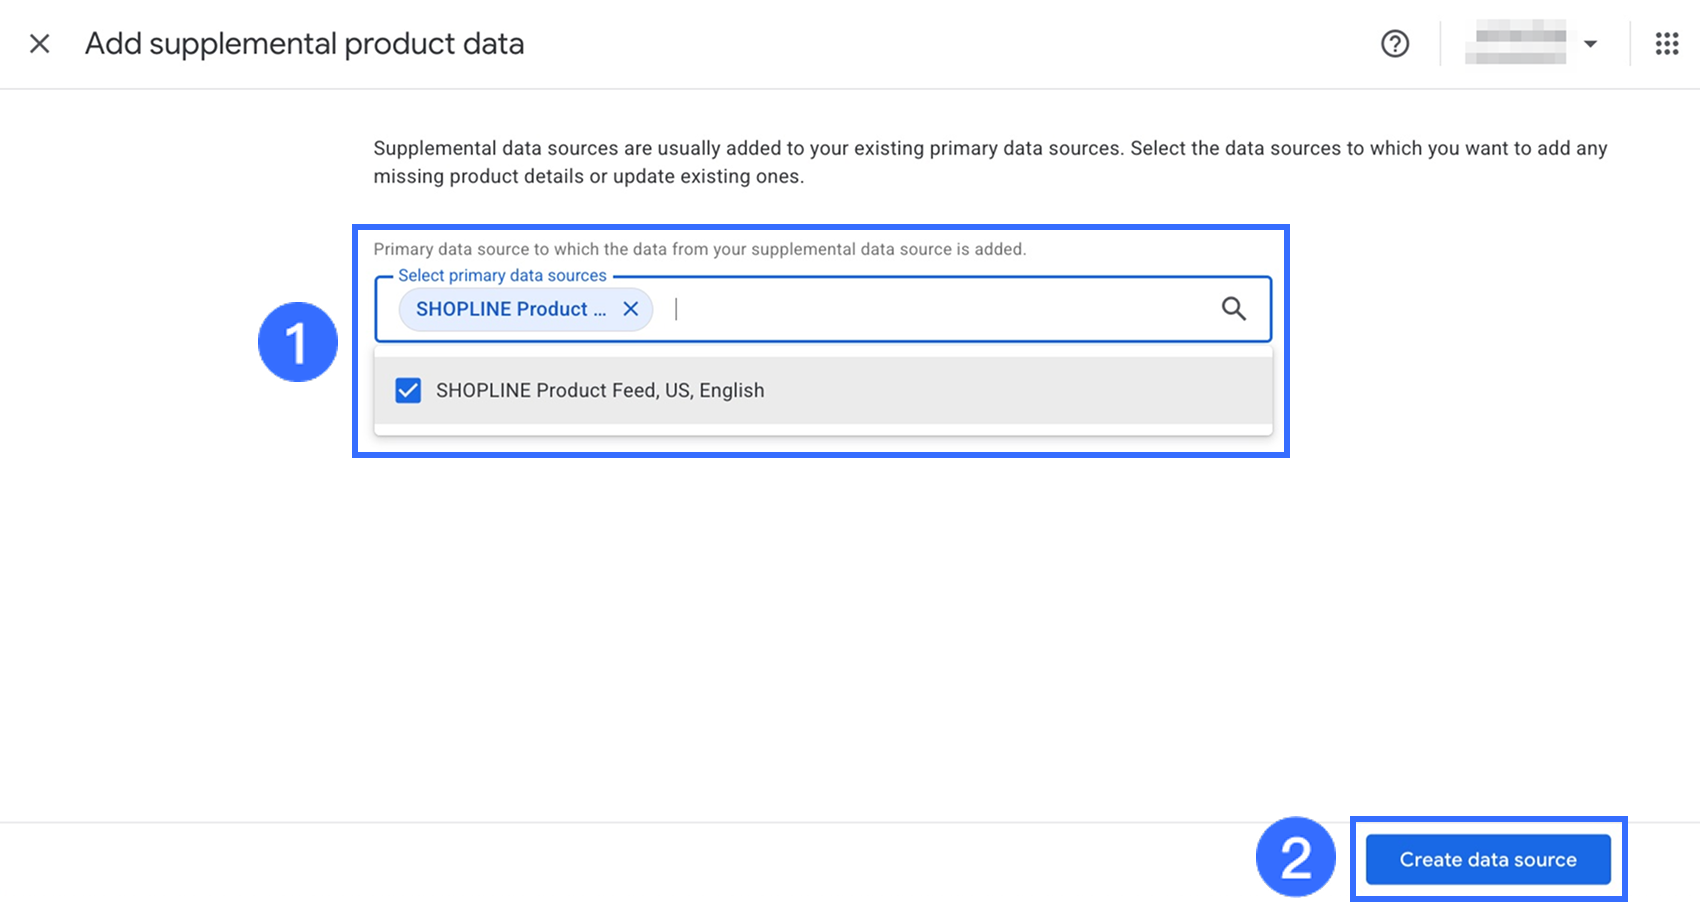Click the empty right side of the option row
This screenshot has height=902, width=1700.
(x=1050, y=390)
